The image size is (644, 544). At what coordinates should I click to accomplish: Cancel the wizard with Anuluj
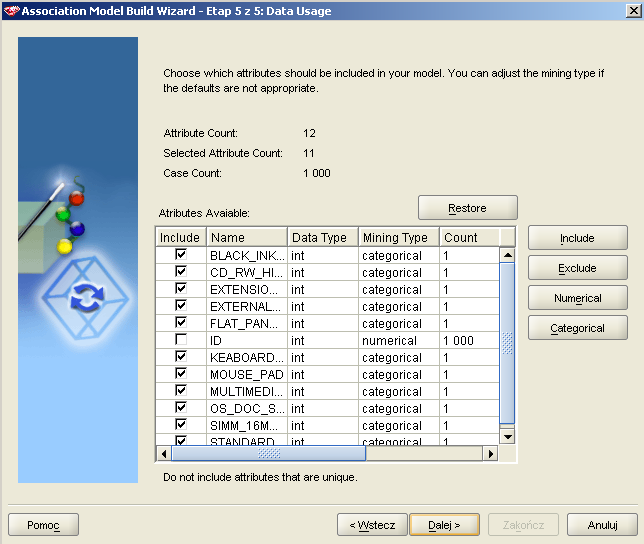tap(602, 525)
